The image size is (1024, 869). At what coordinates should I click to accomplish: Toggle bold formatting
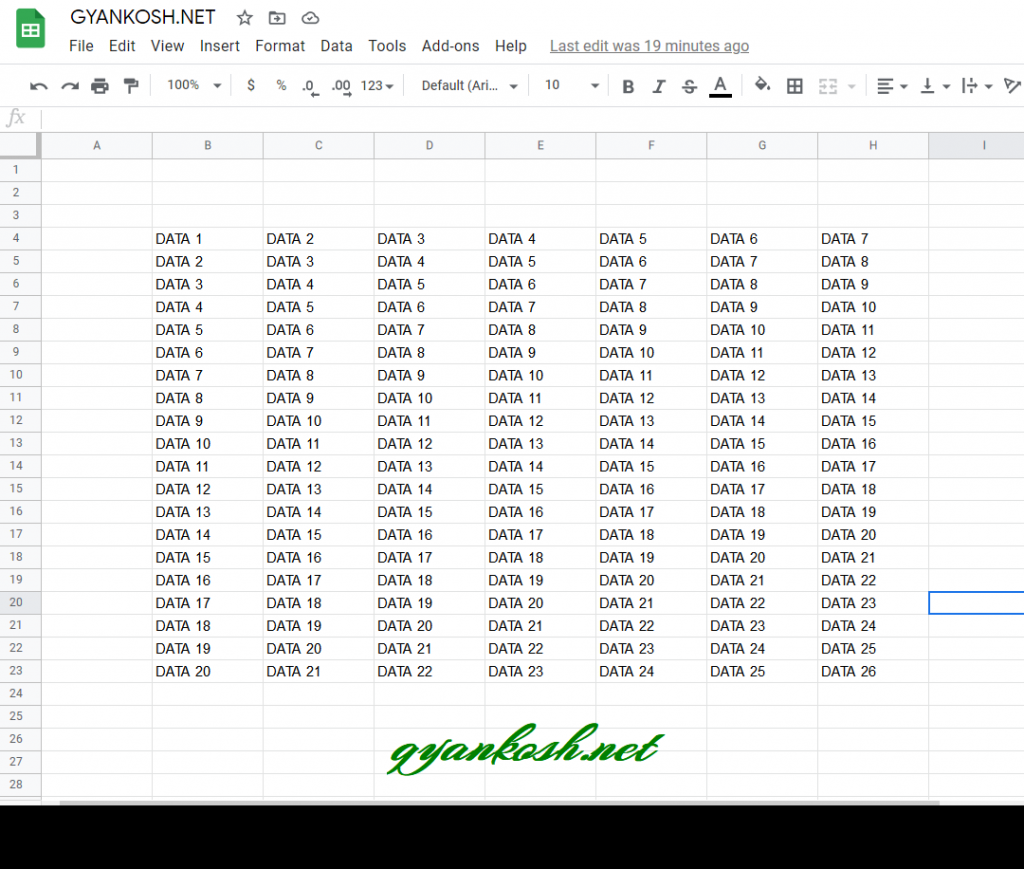pos(628,85)
